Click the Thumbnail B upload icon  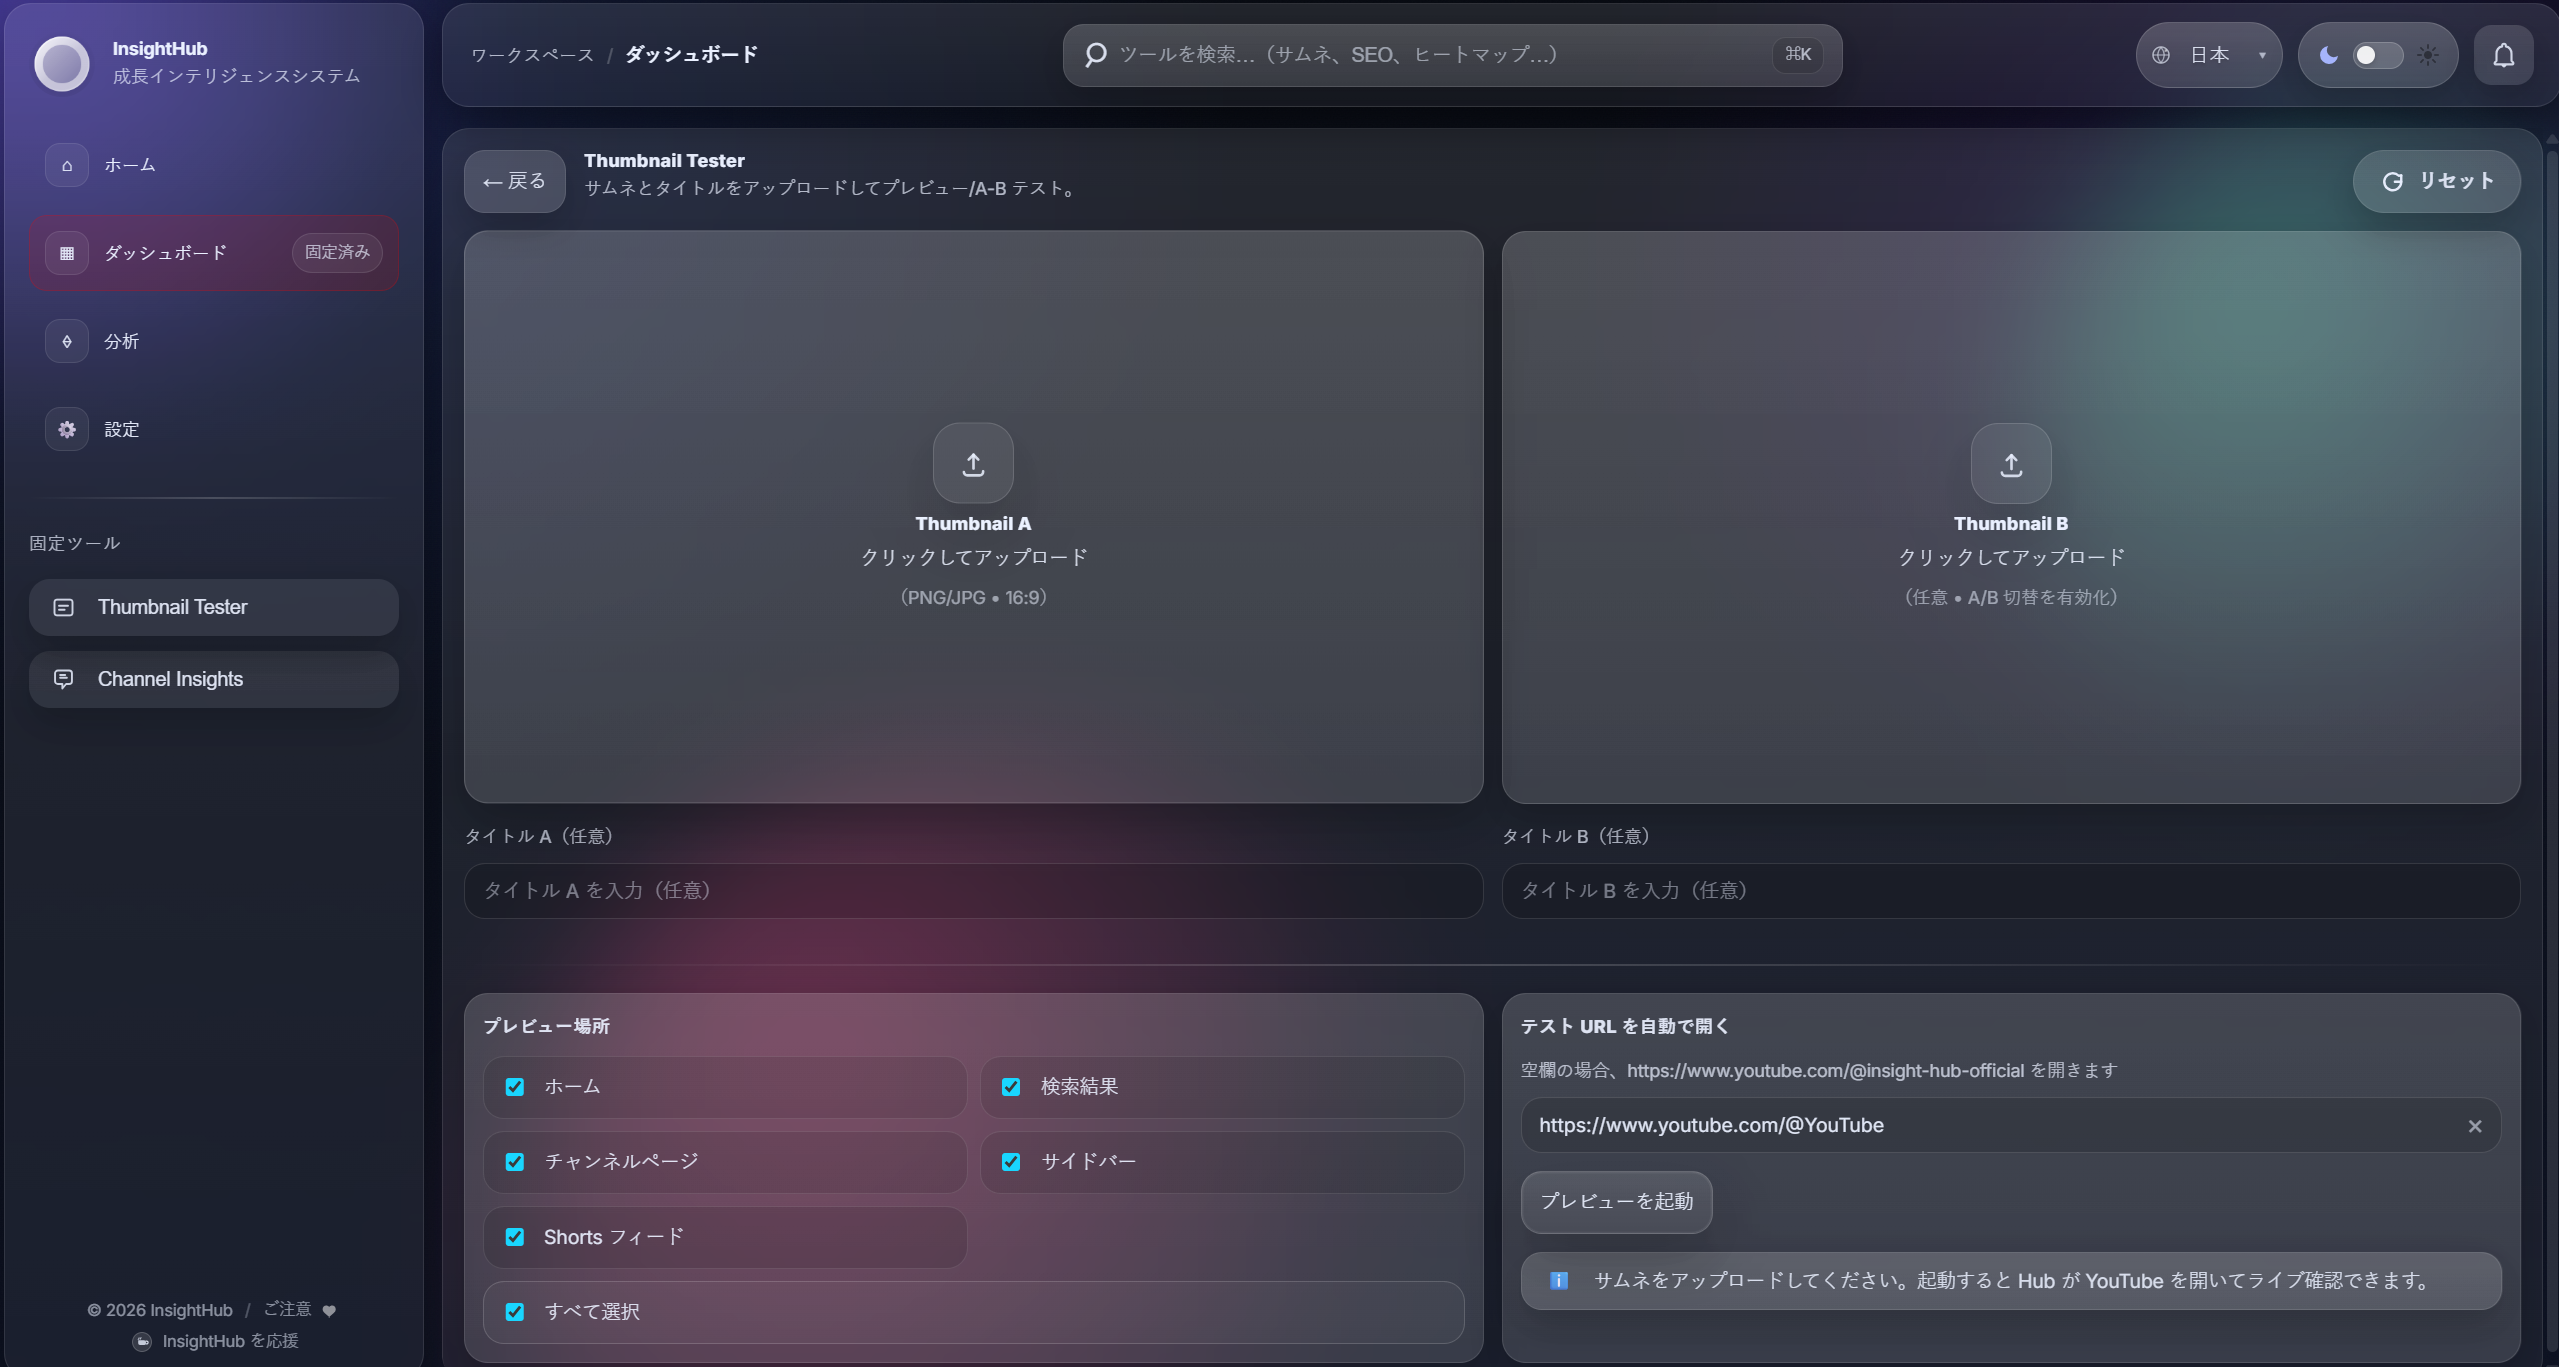(2011, 463)
